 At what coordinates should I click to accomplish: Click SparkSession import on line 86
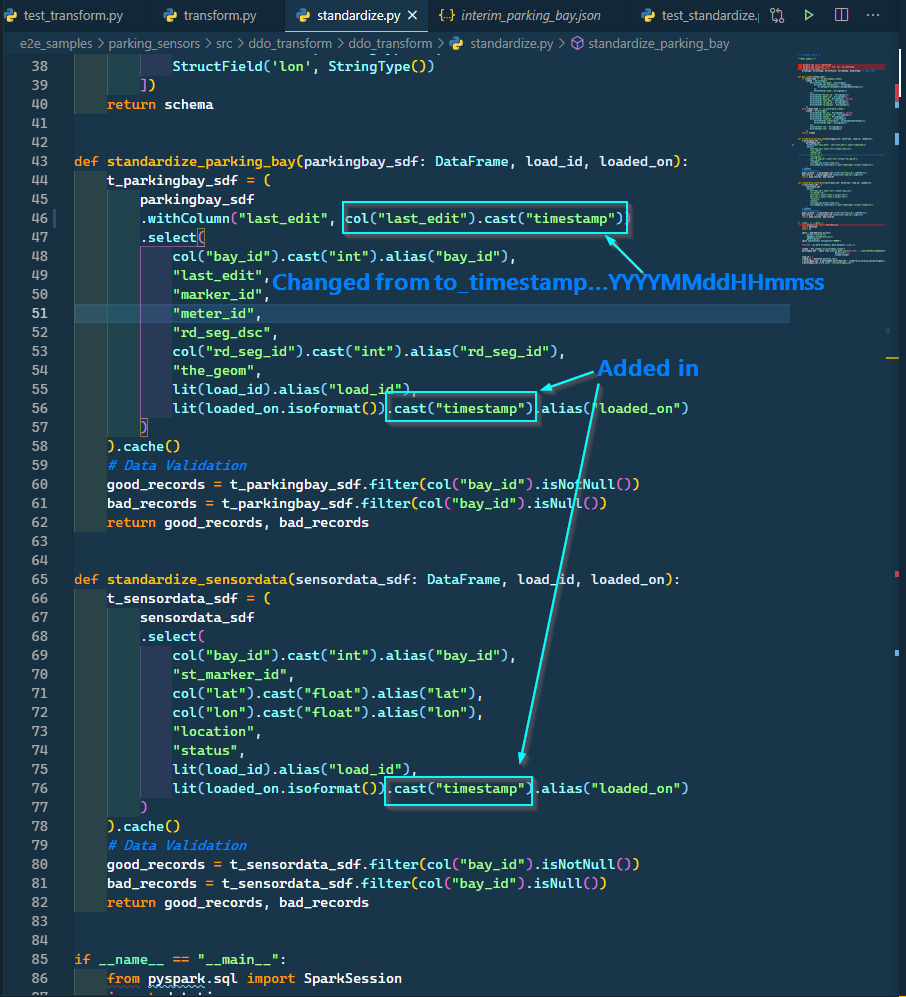click(x=353, y=979)
